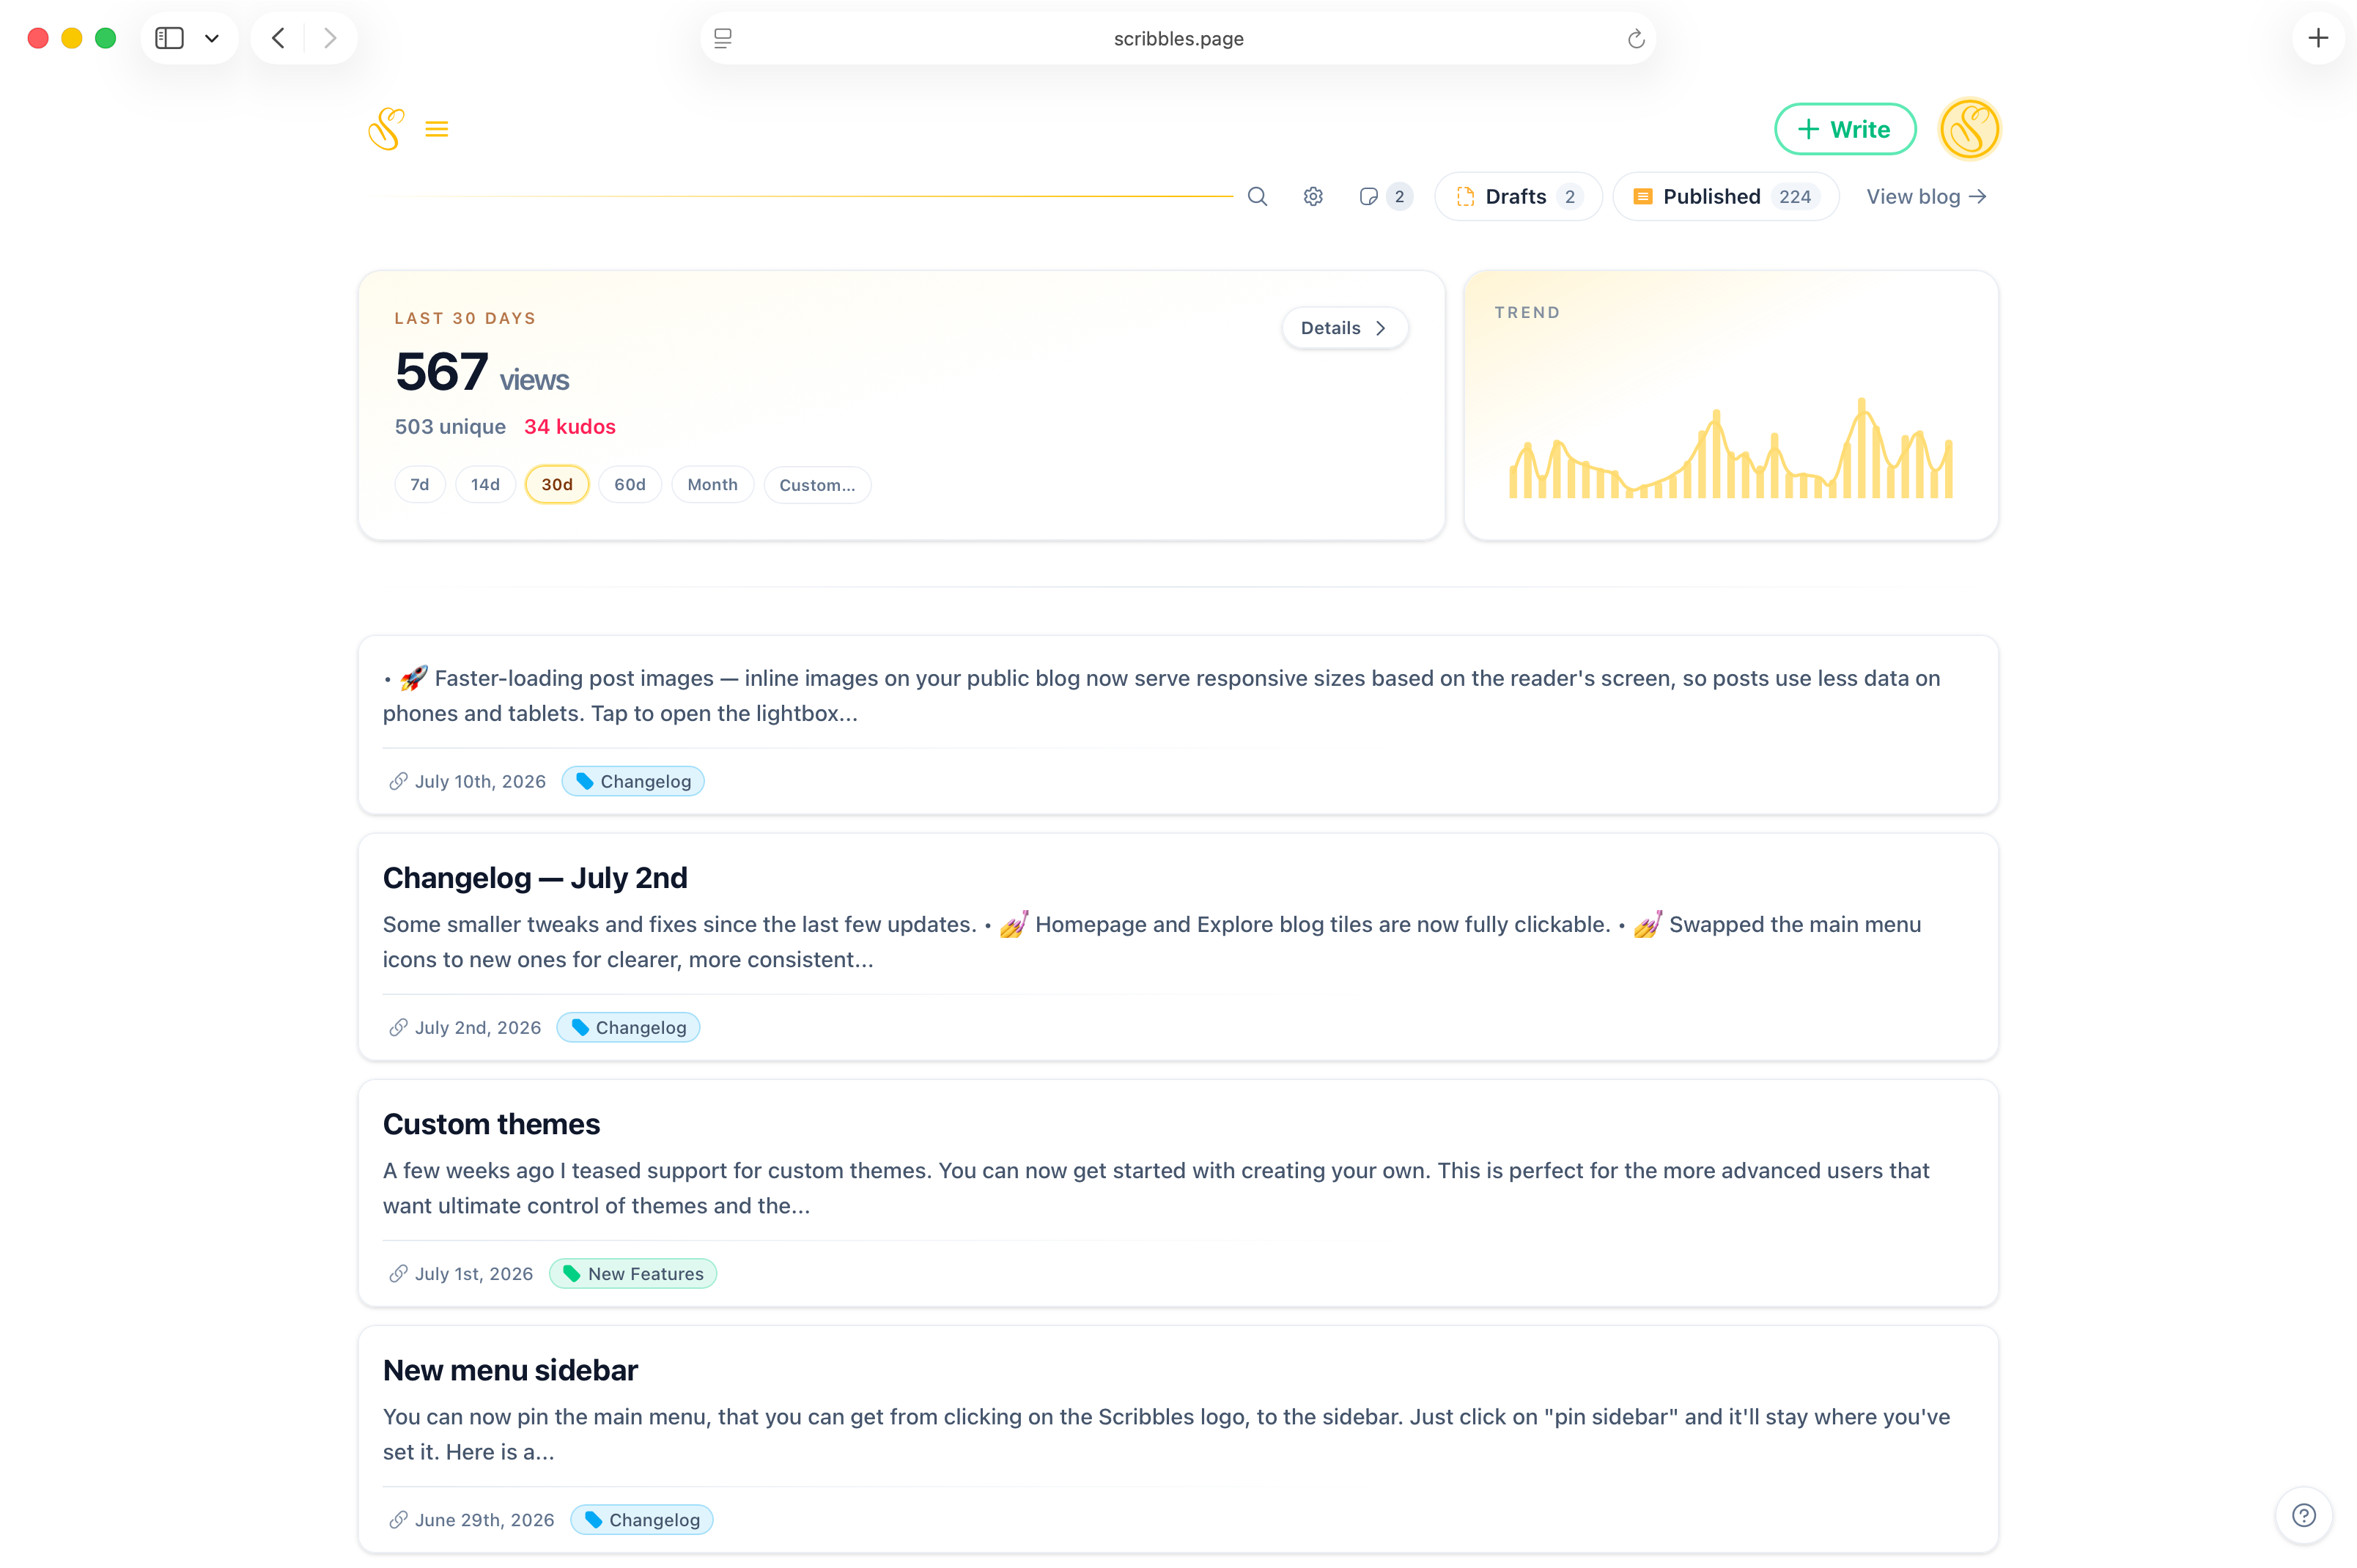Click the help question mark icon
Viewport: 2357px width, 1568px height.
click(x=2303, y=1515)
